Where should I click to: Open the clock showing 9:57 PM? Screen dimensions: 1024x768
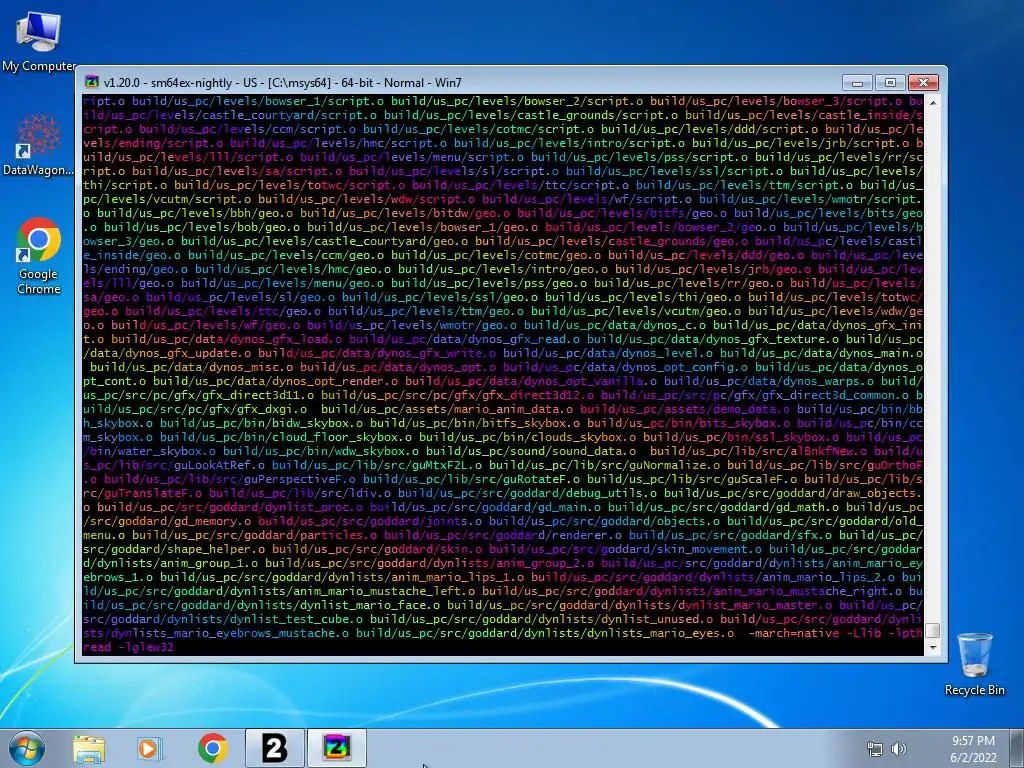click(x=973, y=749)
